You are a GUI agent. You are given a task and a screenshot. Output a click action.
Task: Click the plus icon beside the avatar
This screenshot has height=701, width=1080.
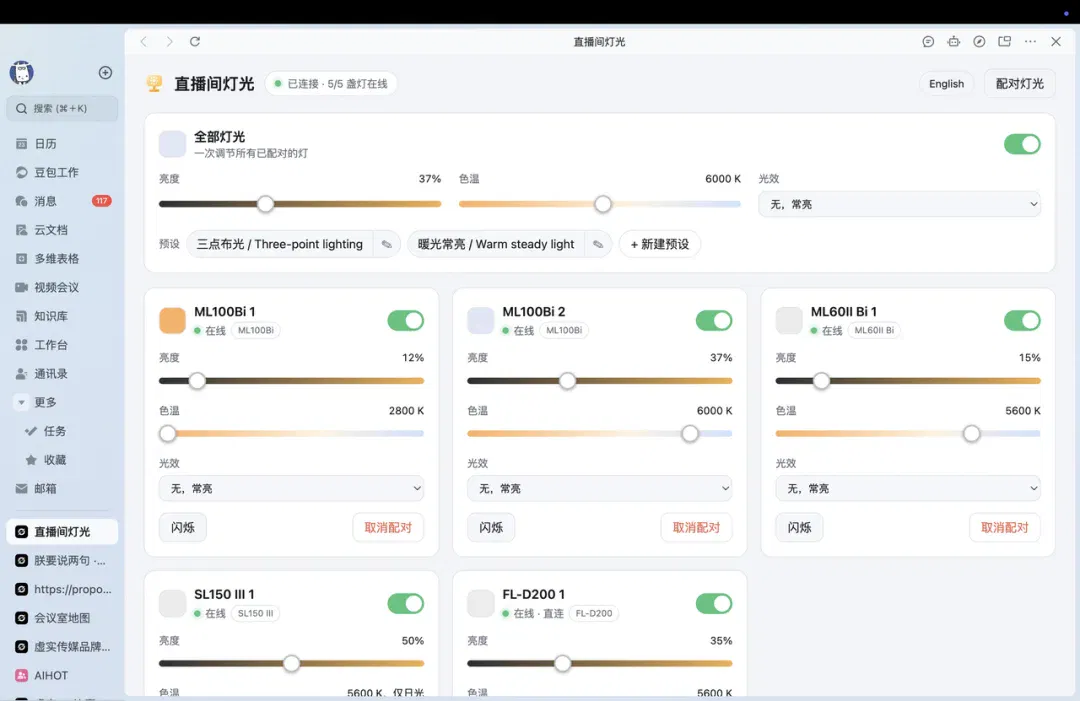click(105, 72)
